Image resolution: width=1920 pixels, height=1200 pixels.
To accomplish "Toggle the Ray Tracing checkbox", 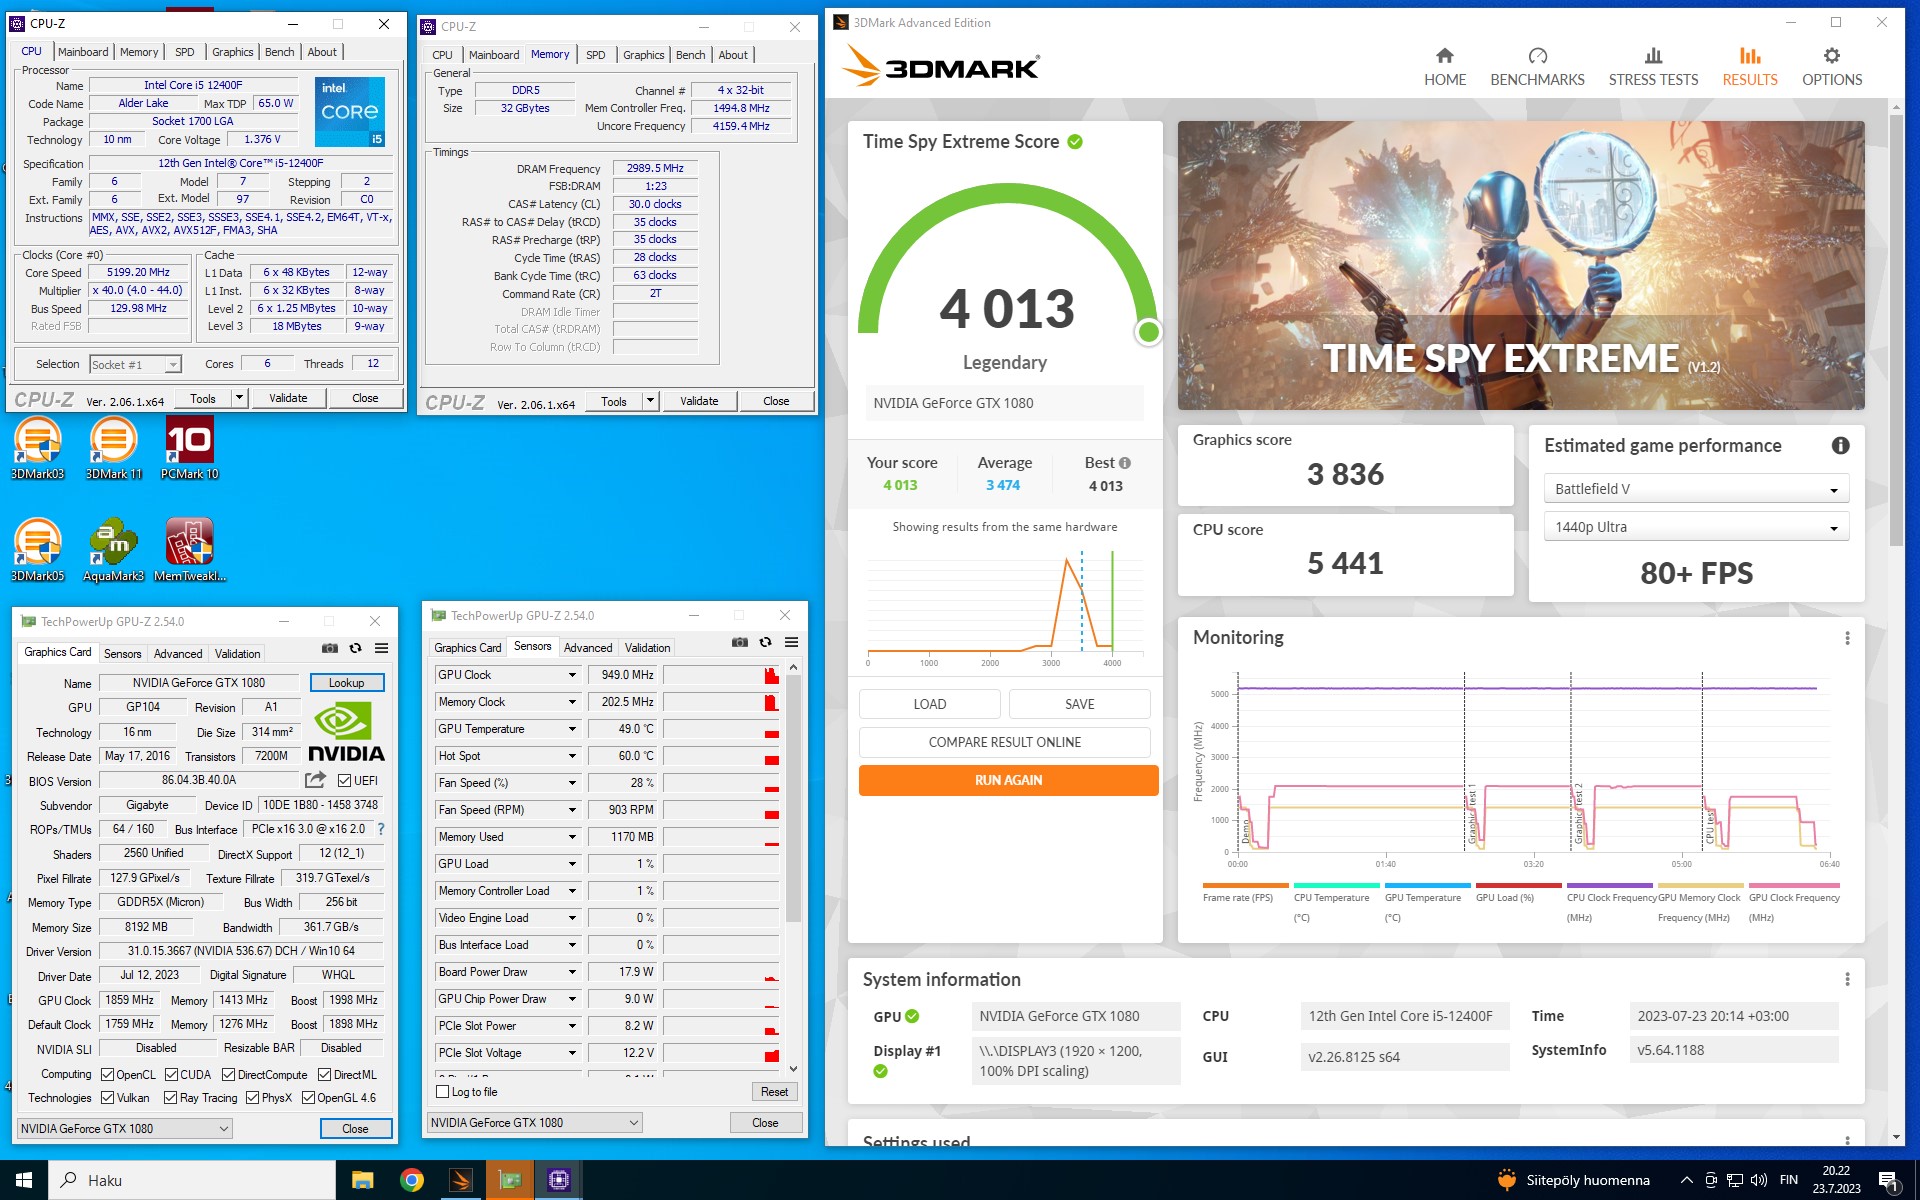I will 170,1098.
